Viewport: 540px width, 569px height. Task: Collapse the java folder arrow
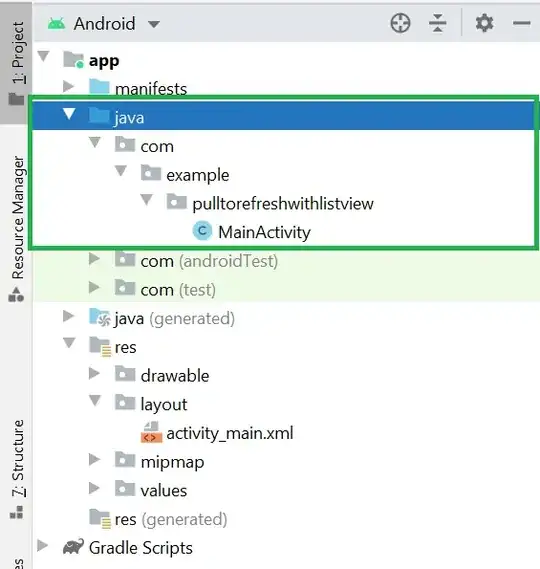[x=69, y=114]
